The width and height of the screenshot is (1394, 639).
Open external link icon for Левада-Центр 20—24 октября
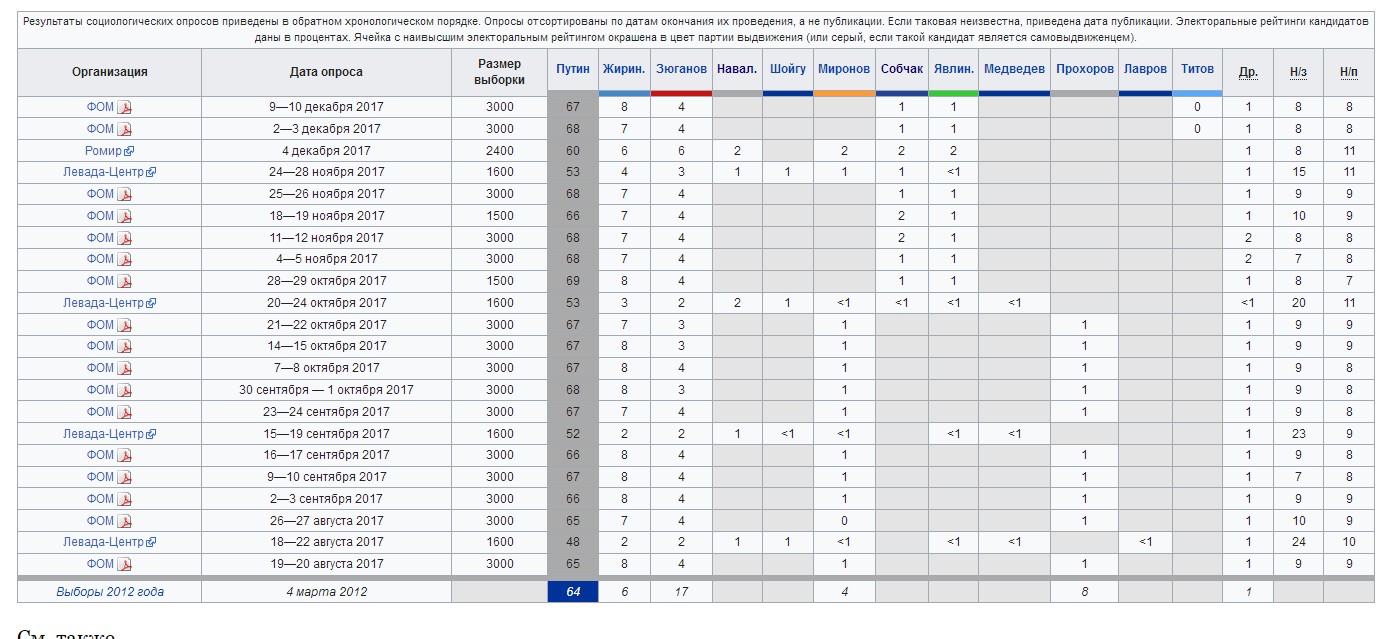[x=151, y=303]
